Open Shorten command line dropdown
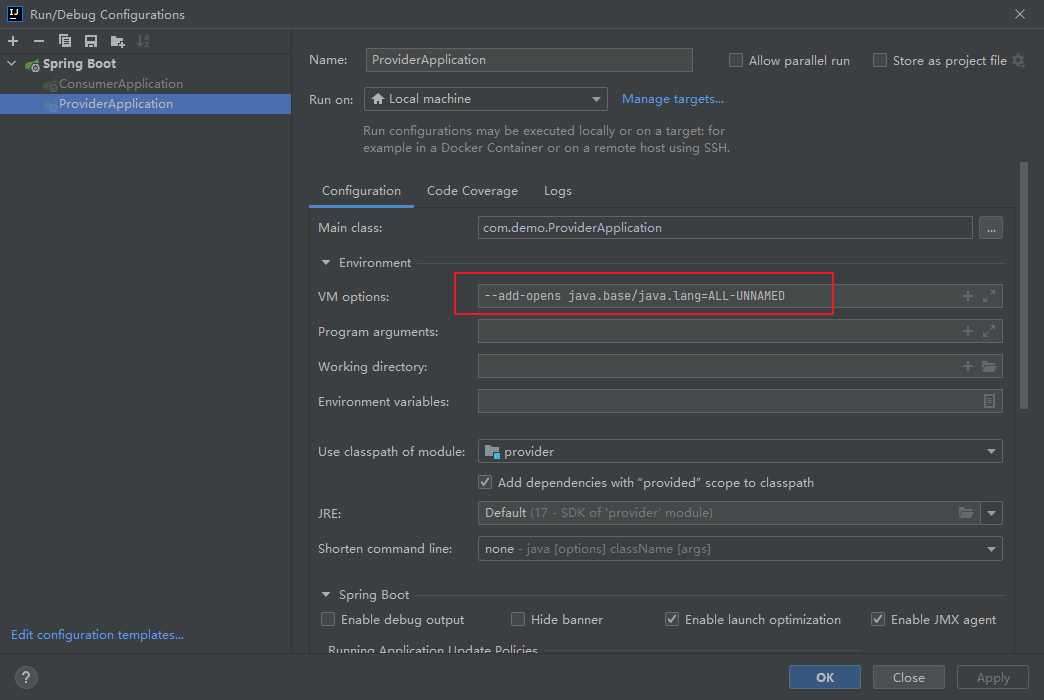Viewport: 1044px width, 700px height. (x=740, y=549)
